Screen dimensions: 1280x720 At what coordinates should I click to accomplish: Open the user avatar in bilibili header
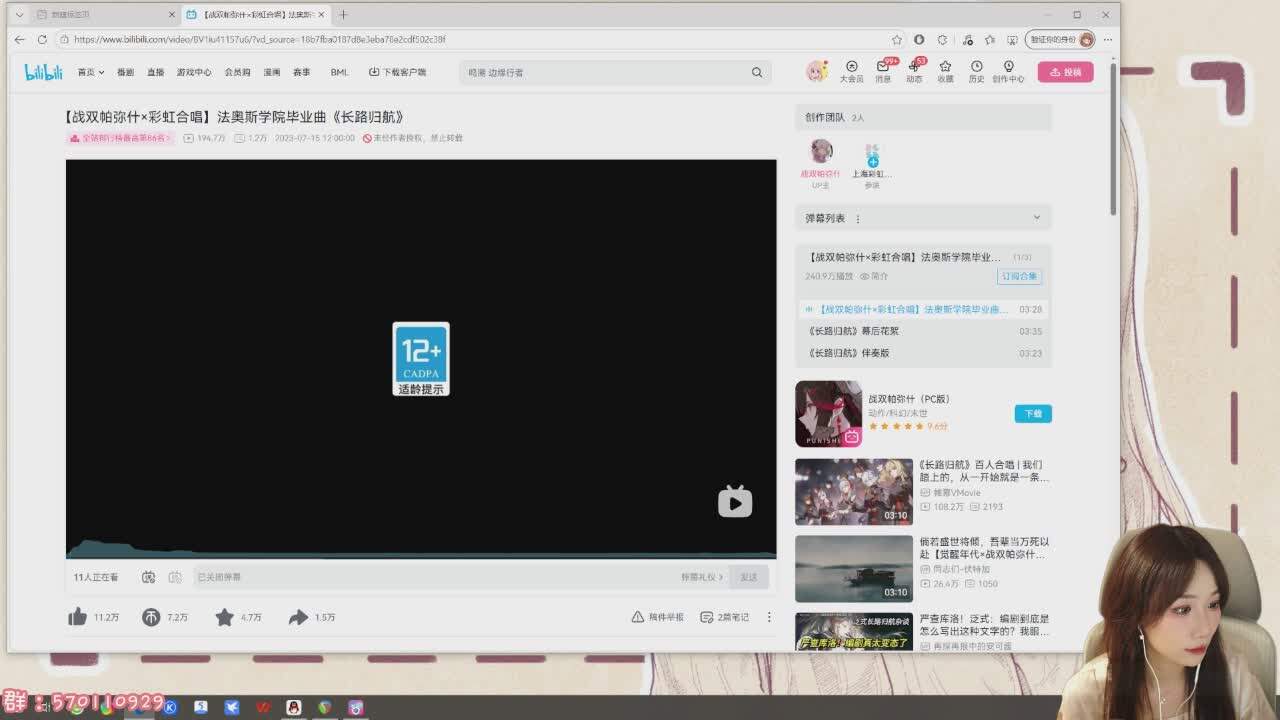817,71
